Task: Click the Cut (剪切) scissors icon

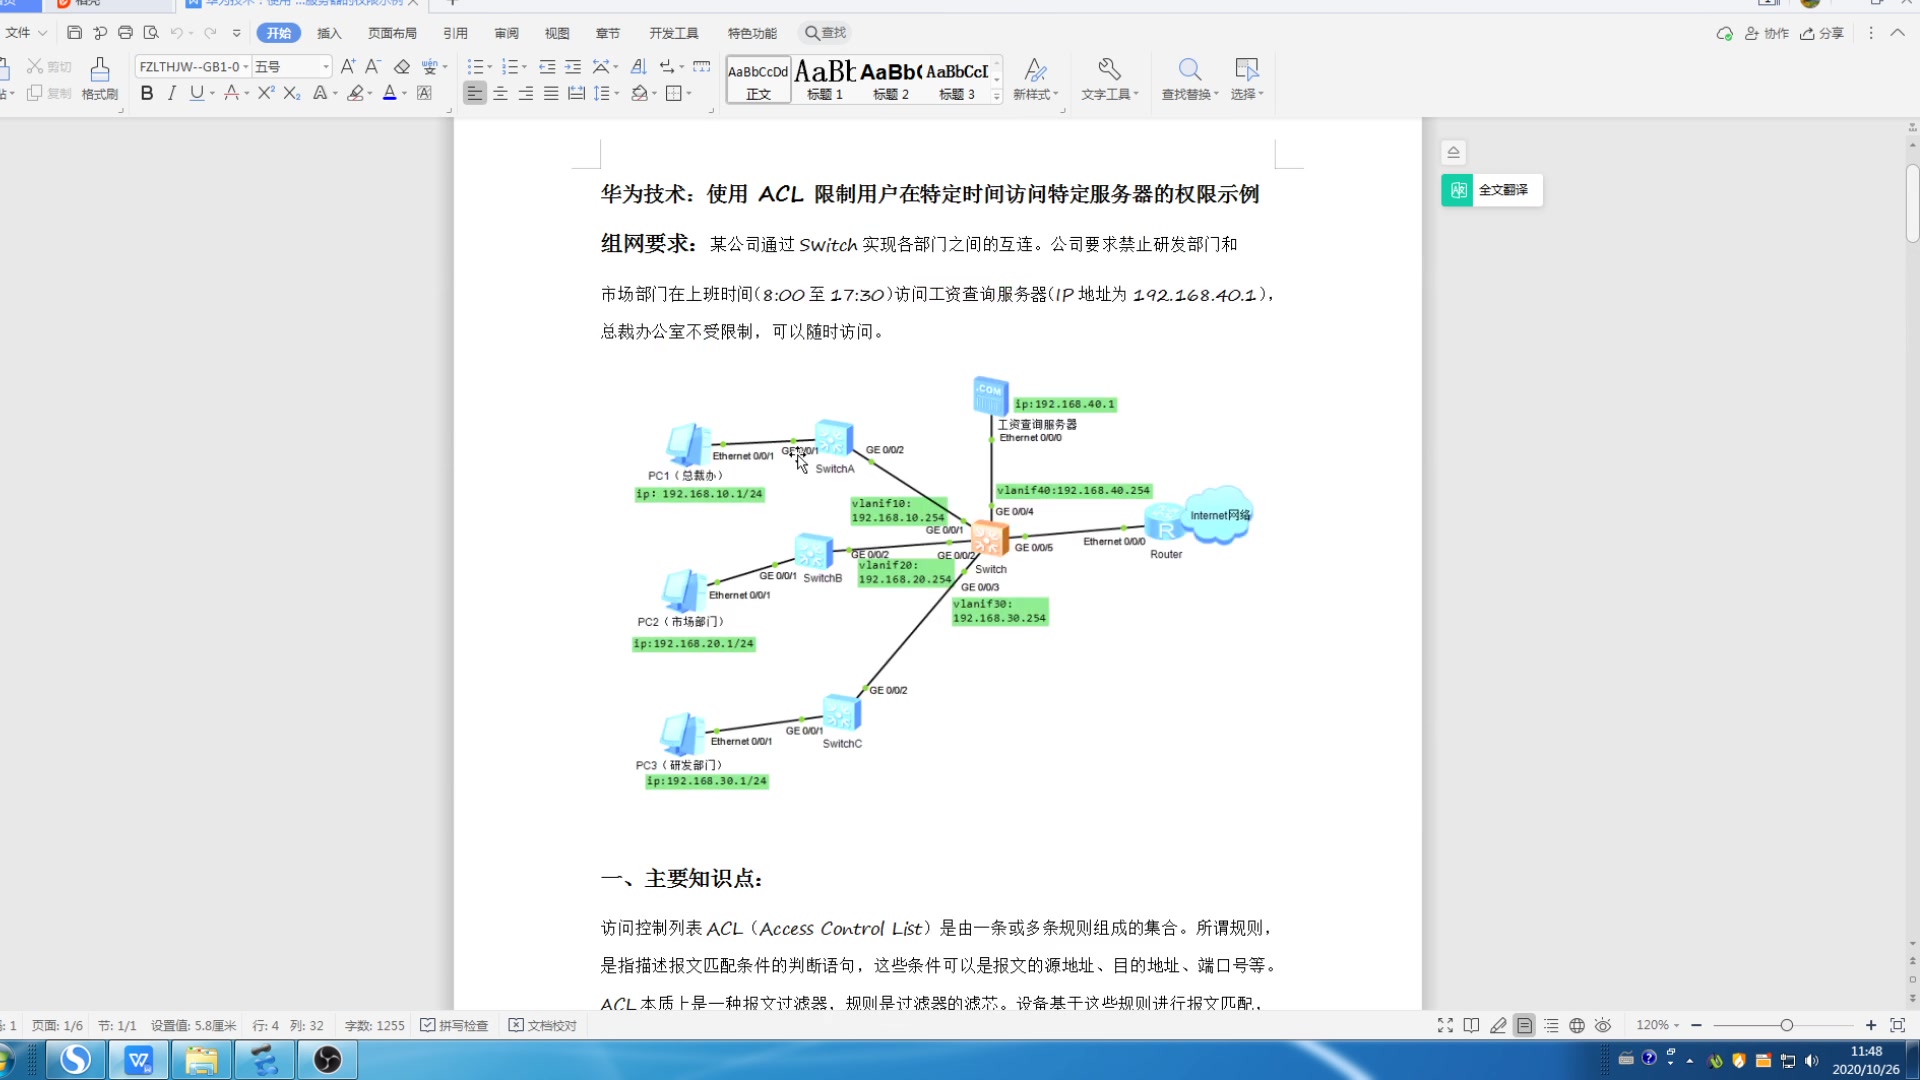Action: 35,66
